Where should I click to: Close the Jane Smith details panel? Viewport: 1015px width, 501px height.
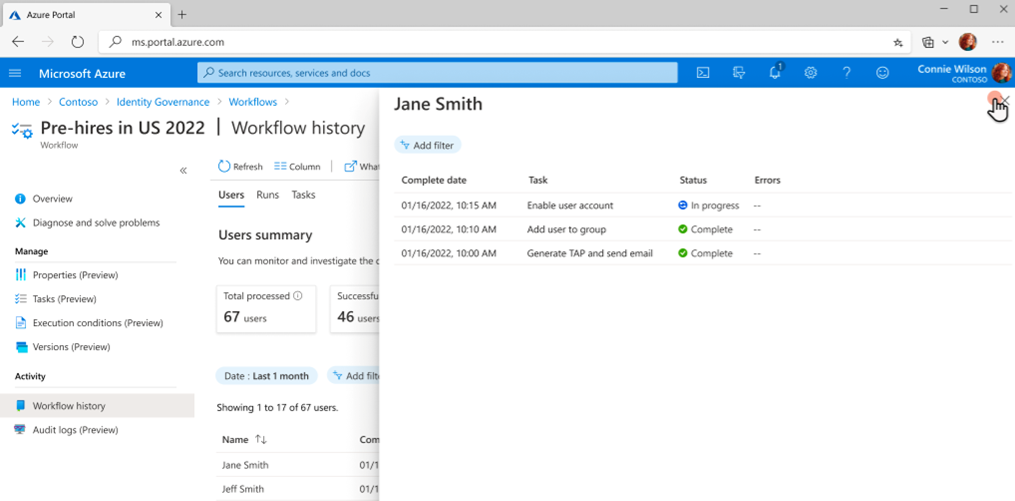[1005, 101]
